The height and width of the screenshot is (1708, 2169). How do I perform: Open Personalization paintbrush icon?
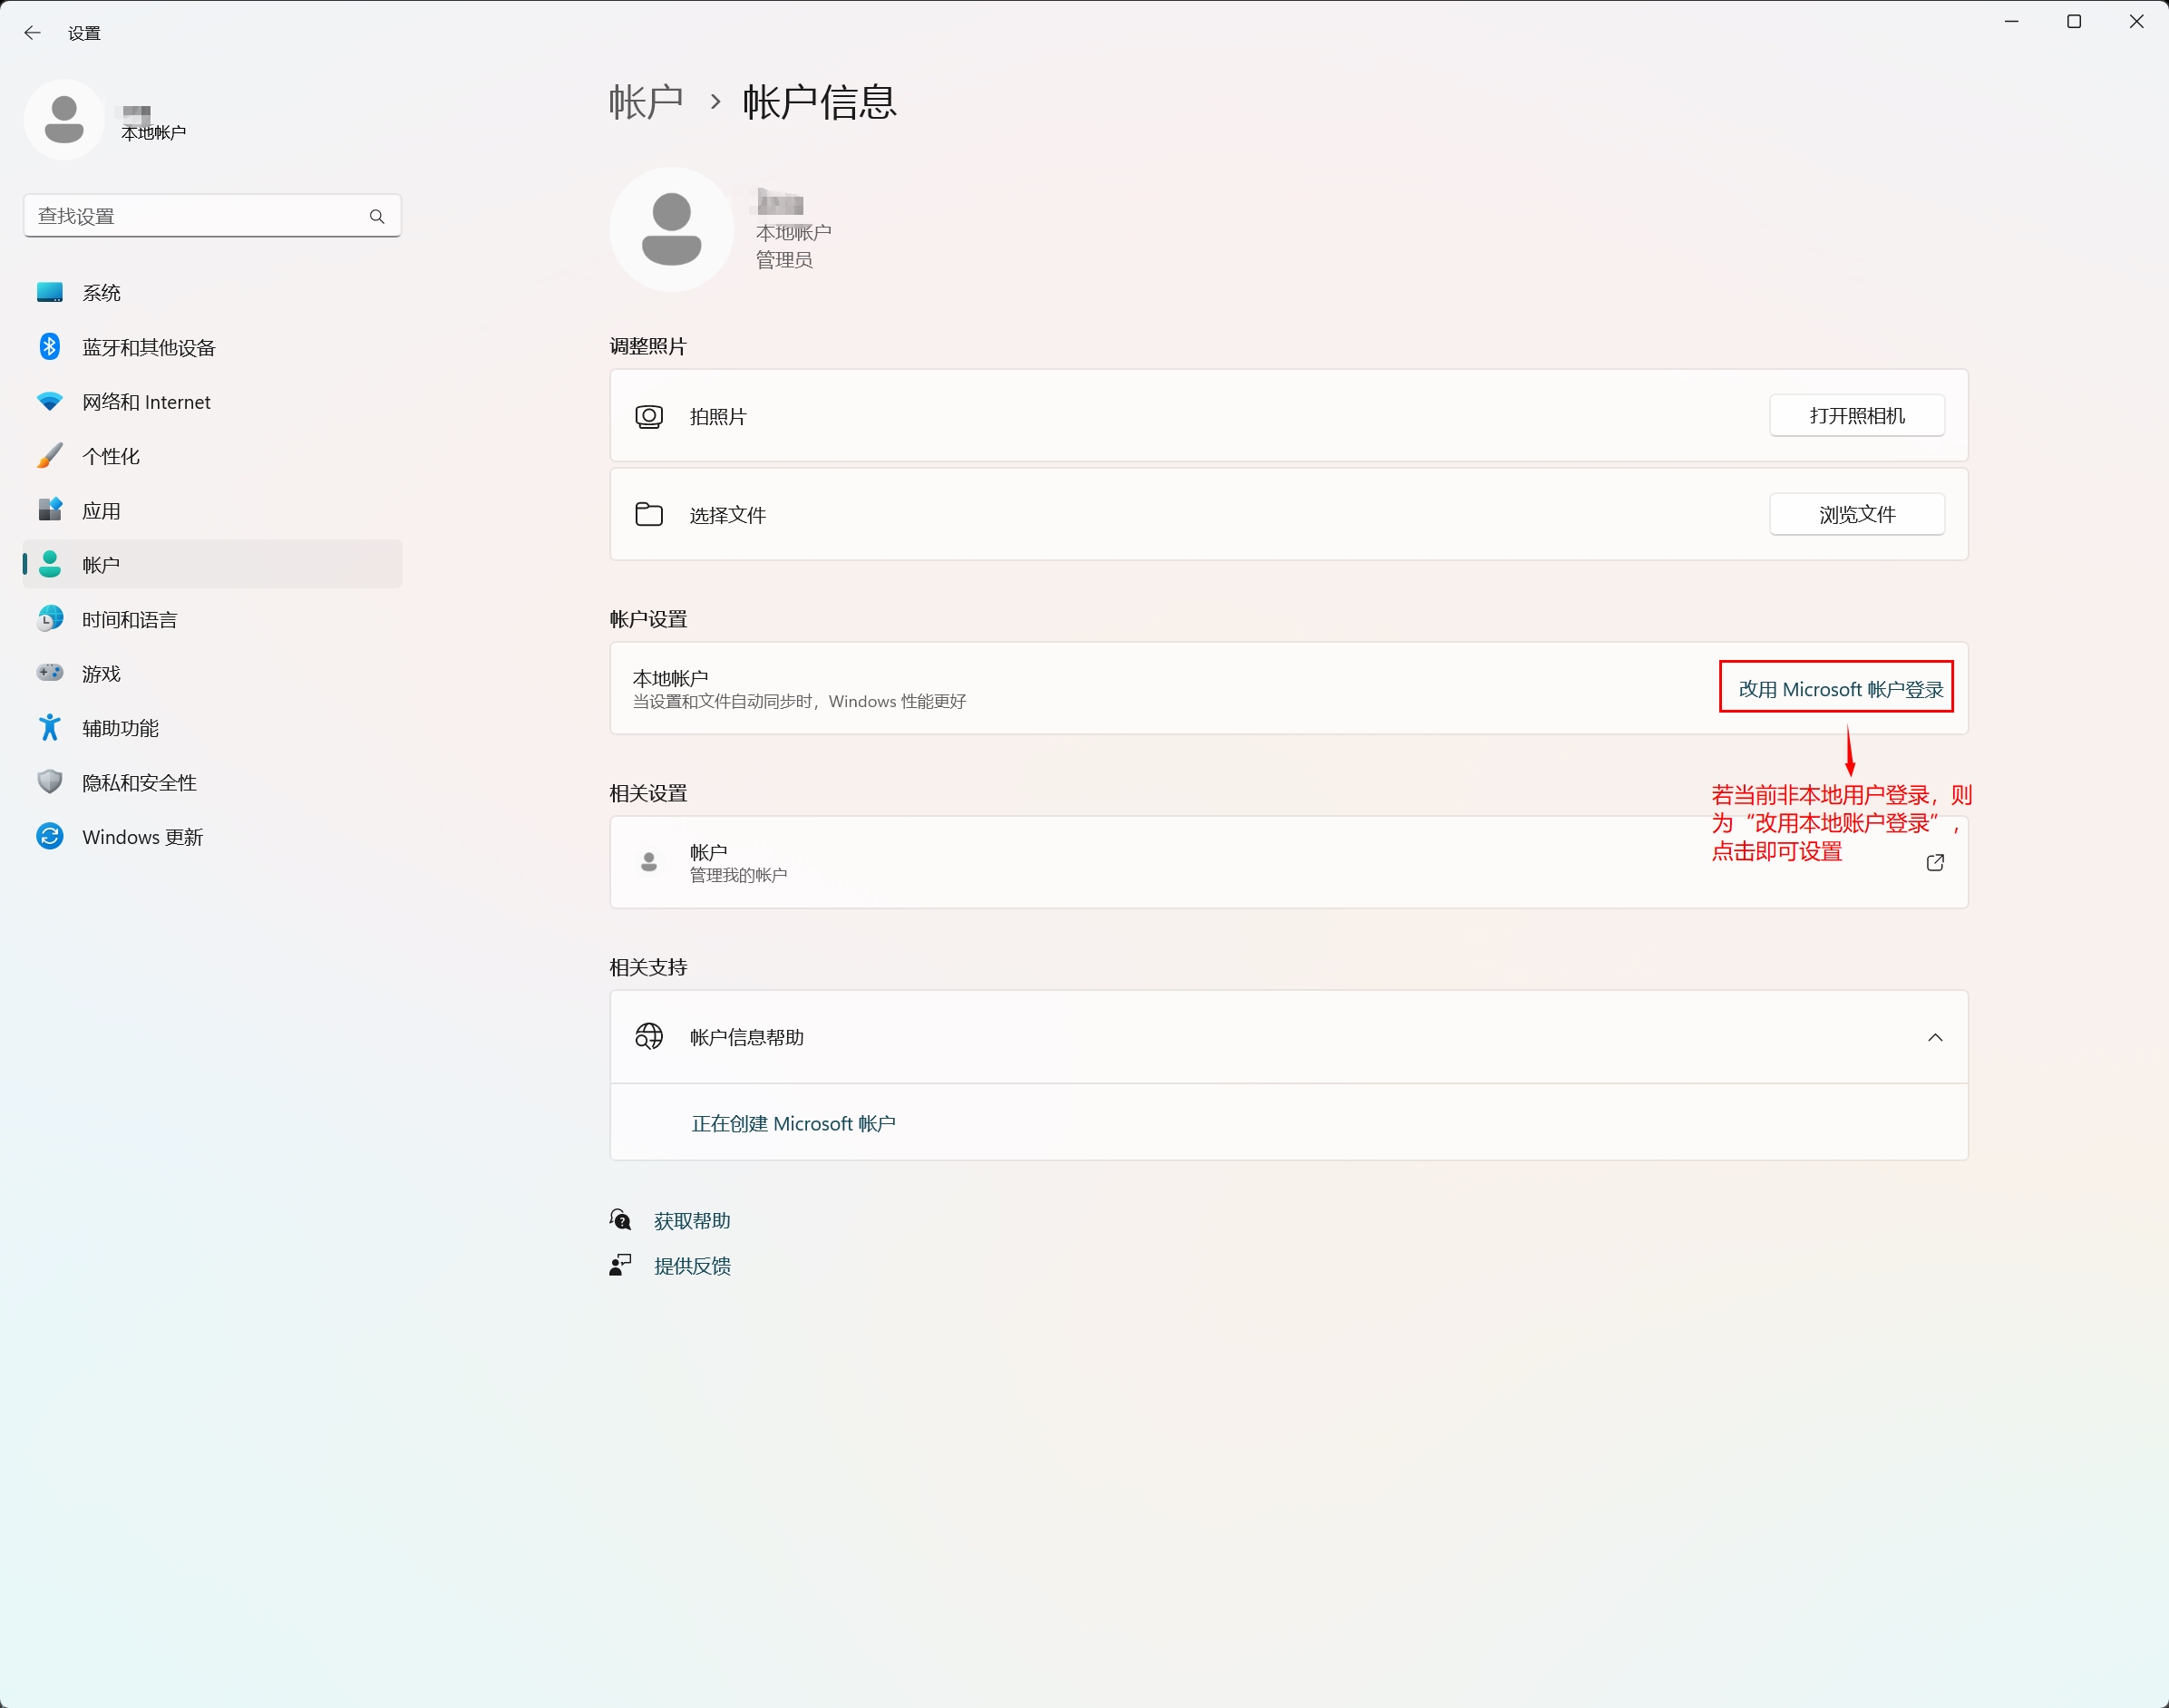point(49,456)
